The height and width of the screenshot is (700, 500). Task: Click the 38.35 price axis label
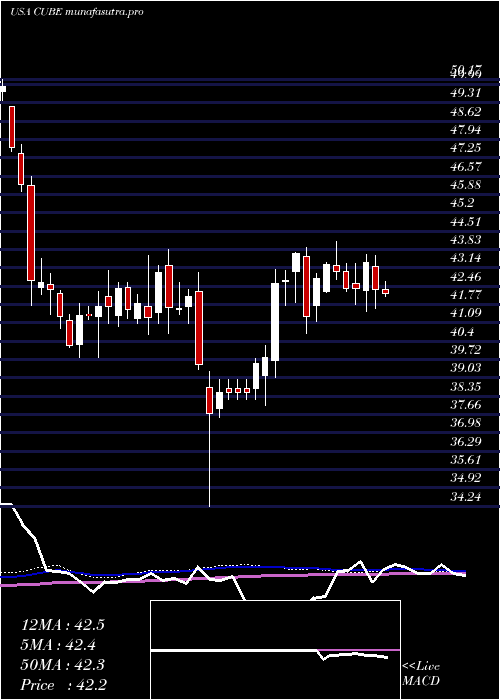point(466,386)
